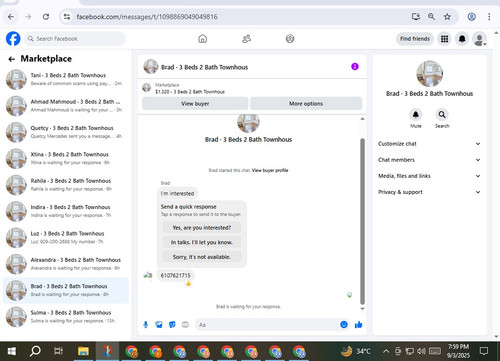Click the View buyer button
500x361 pixels.
pyautogui.click(x=195, y=104)
